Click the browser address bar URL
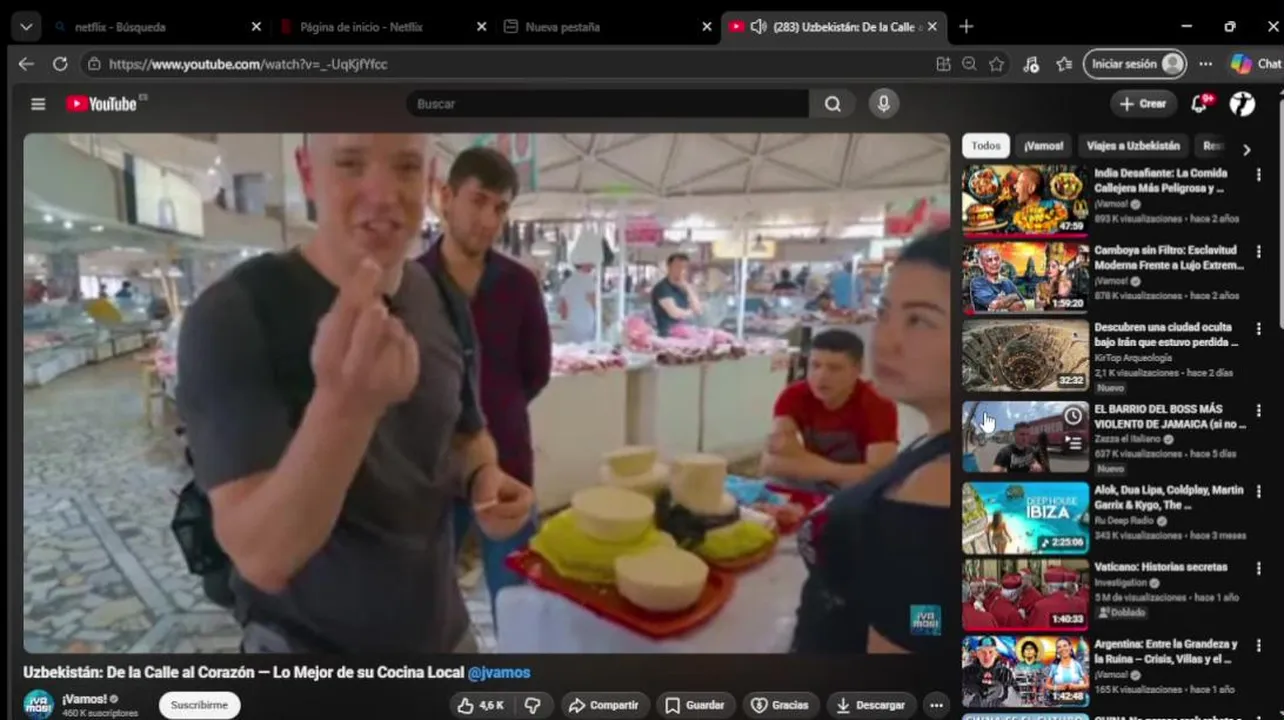1284x720 pixels. (248, 64)
